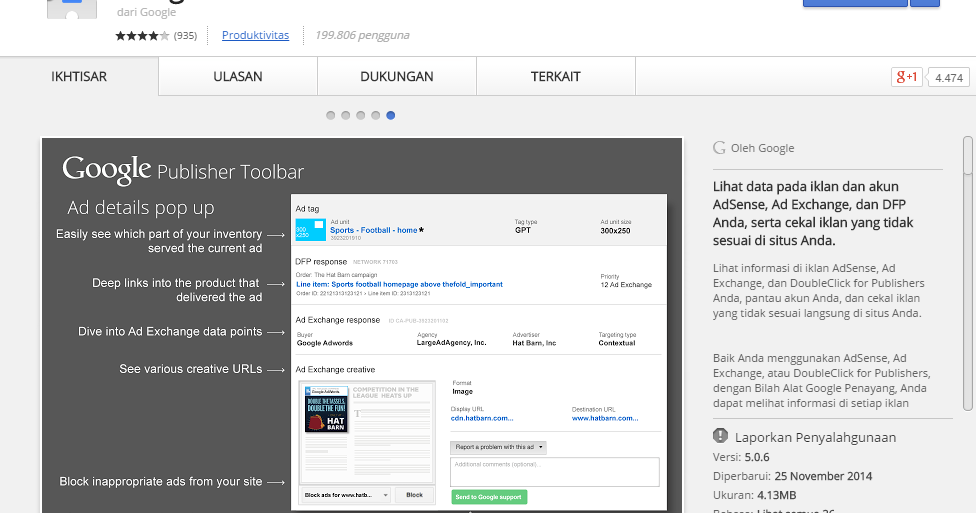Click the extension icon at top left
Image resolution: width=976 pixels, height=513 pixels.
point(72,10)
